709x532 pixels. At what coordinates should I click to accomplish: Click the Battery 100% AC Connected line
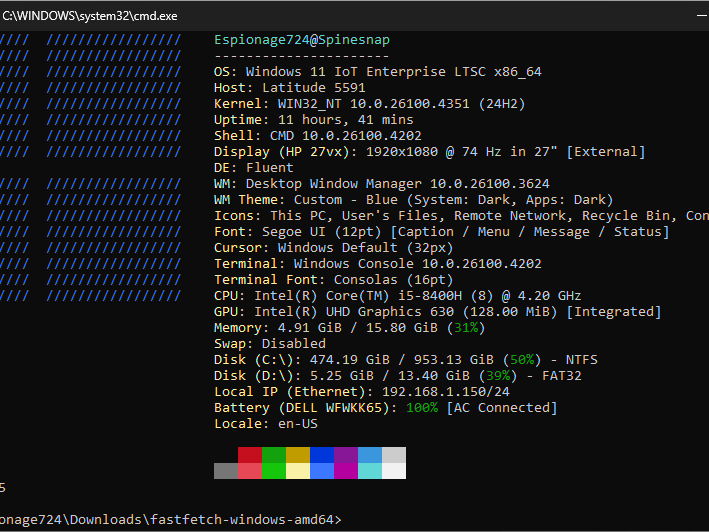[x=385, y=408]
